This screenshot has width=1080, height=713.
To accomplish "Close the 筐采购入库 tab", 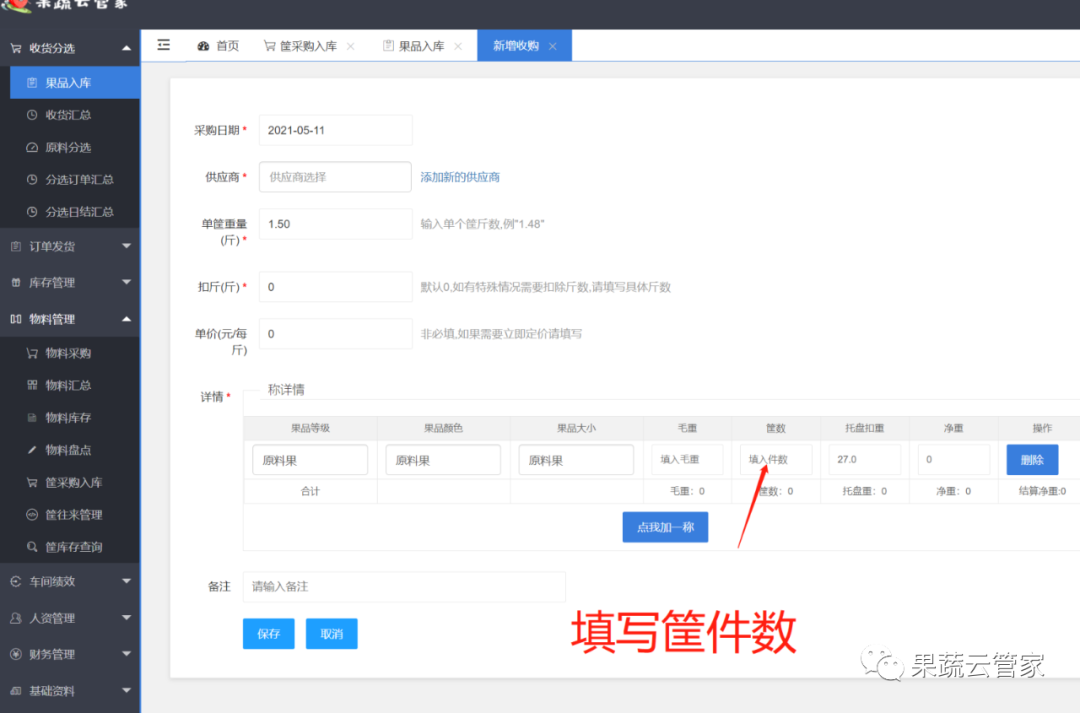I will (350, 46).
